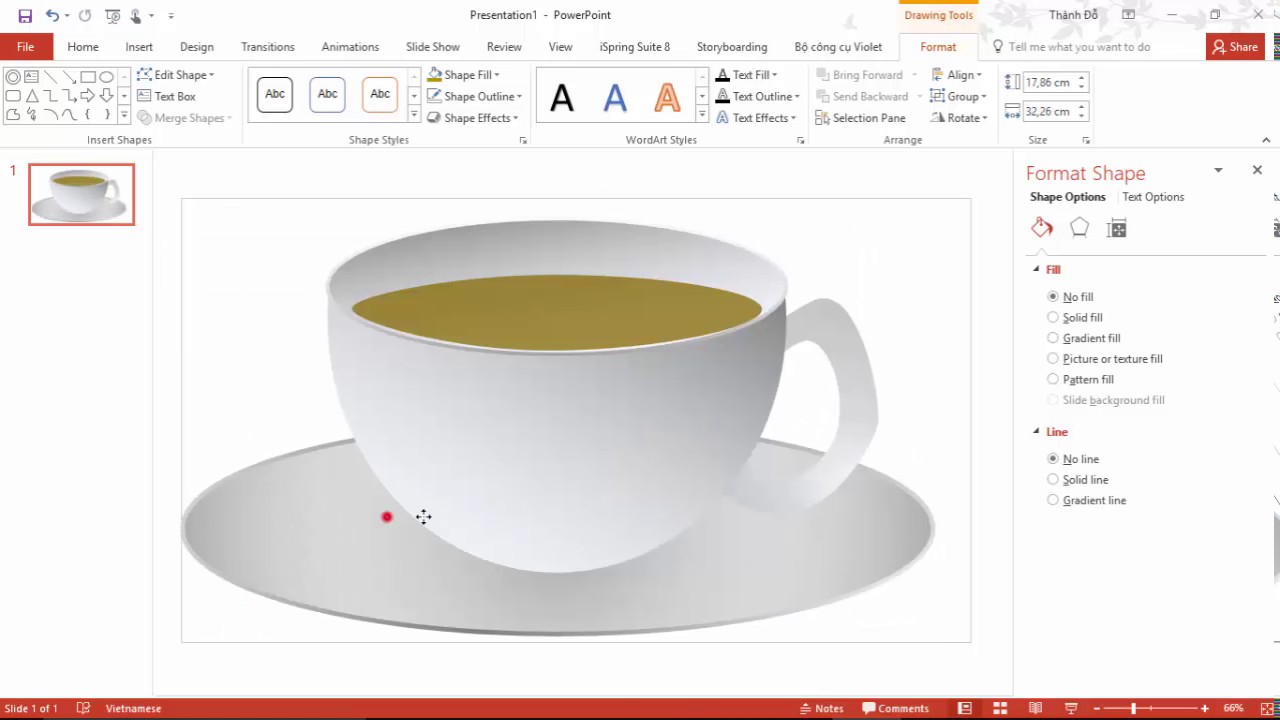Open the Text Options tab
Image resolution: width=1280 pixels, height=720 pixels.
coord(1152,197)
